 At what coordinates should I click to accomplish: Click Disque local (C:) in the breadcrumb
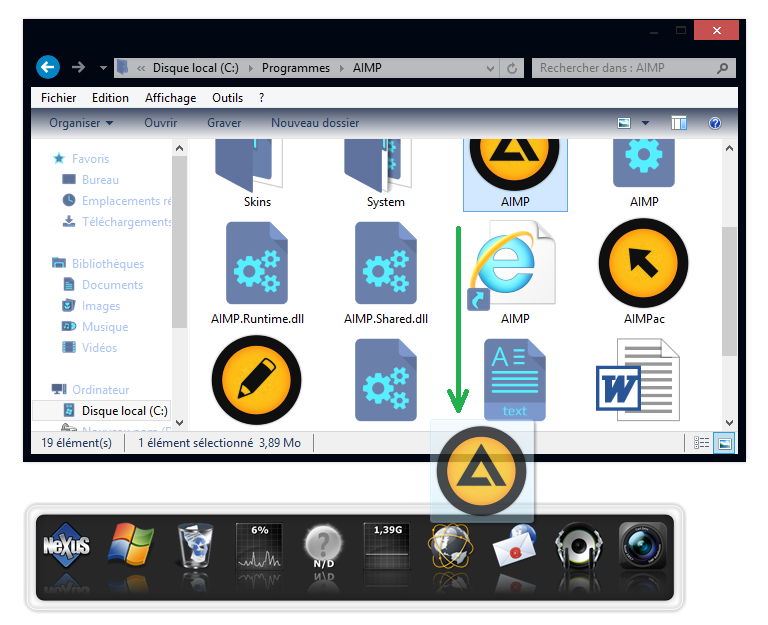pyautogui.click(x=195, y=68)
